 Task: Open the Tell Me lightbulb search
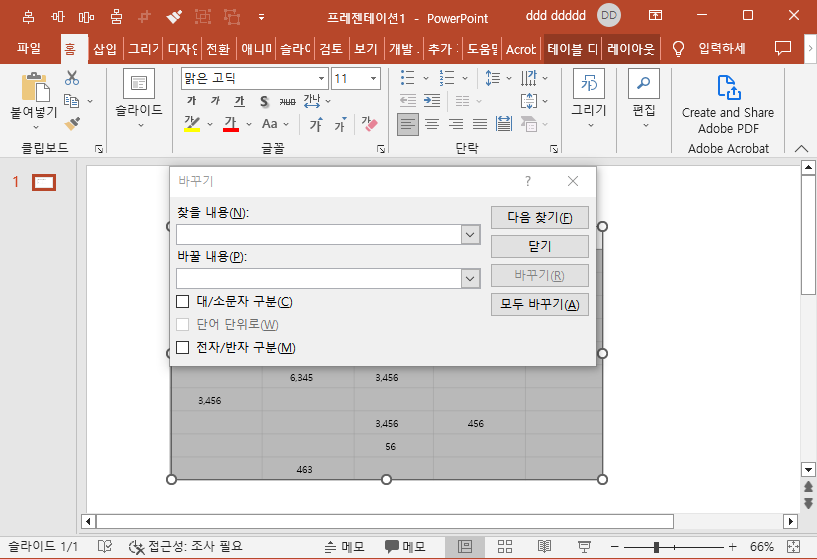click(678, 49)
